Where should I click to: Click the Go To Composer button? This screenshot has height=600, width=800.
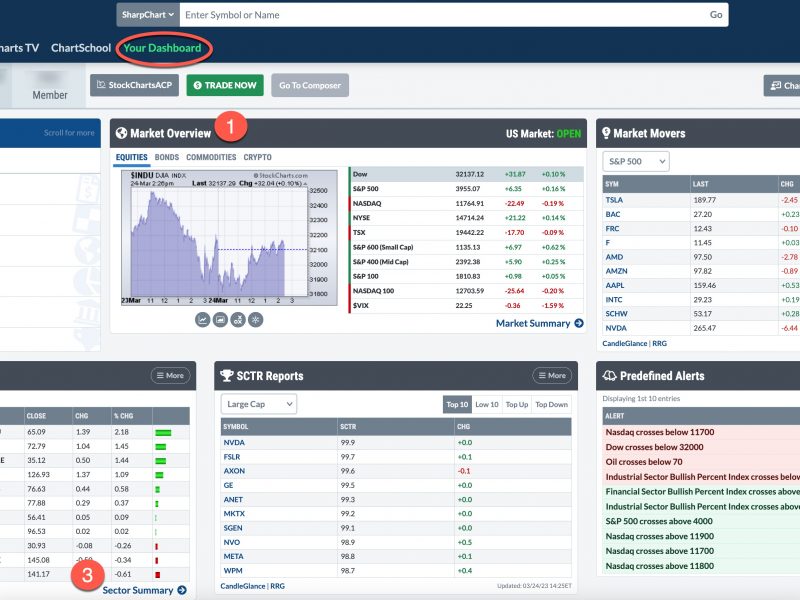pos(310,85)
